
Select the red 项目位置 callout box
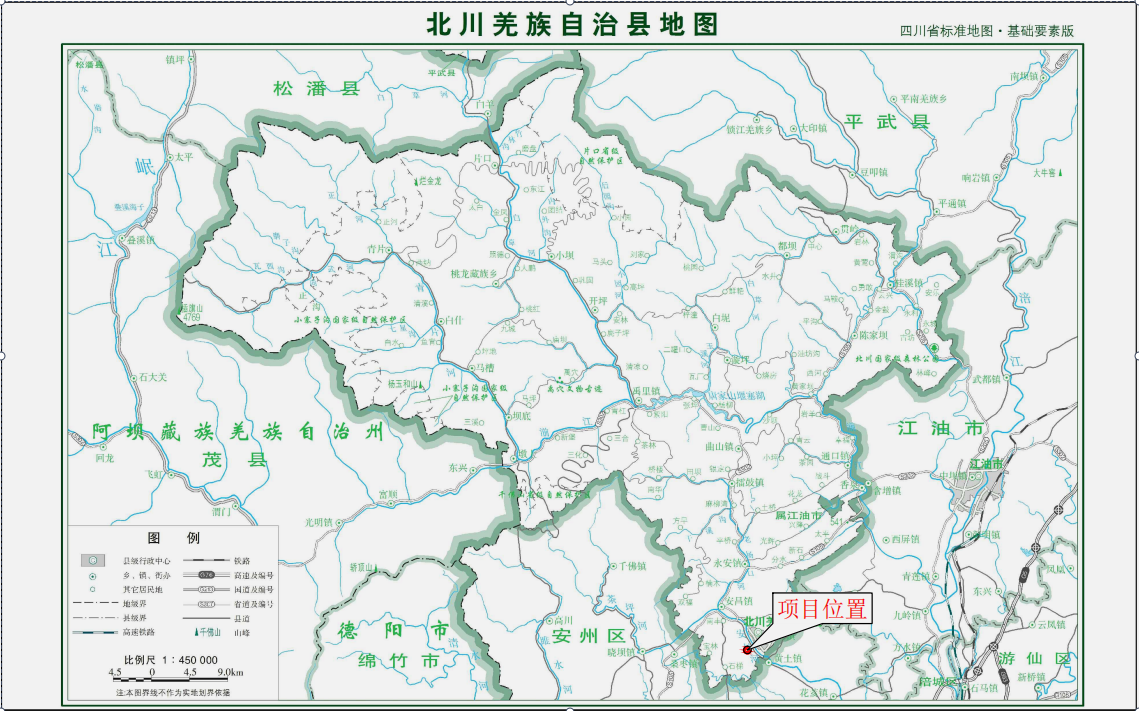(821, 608)
